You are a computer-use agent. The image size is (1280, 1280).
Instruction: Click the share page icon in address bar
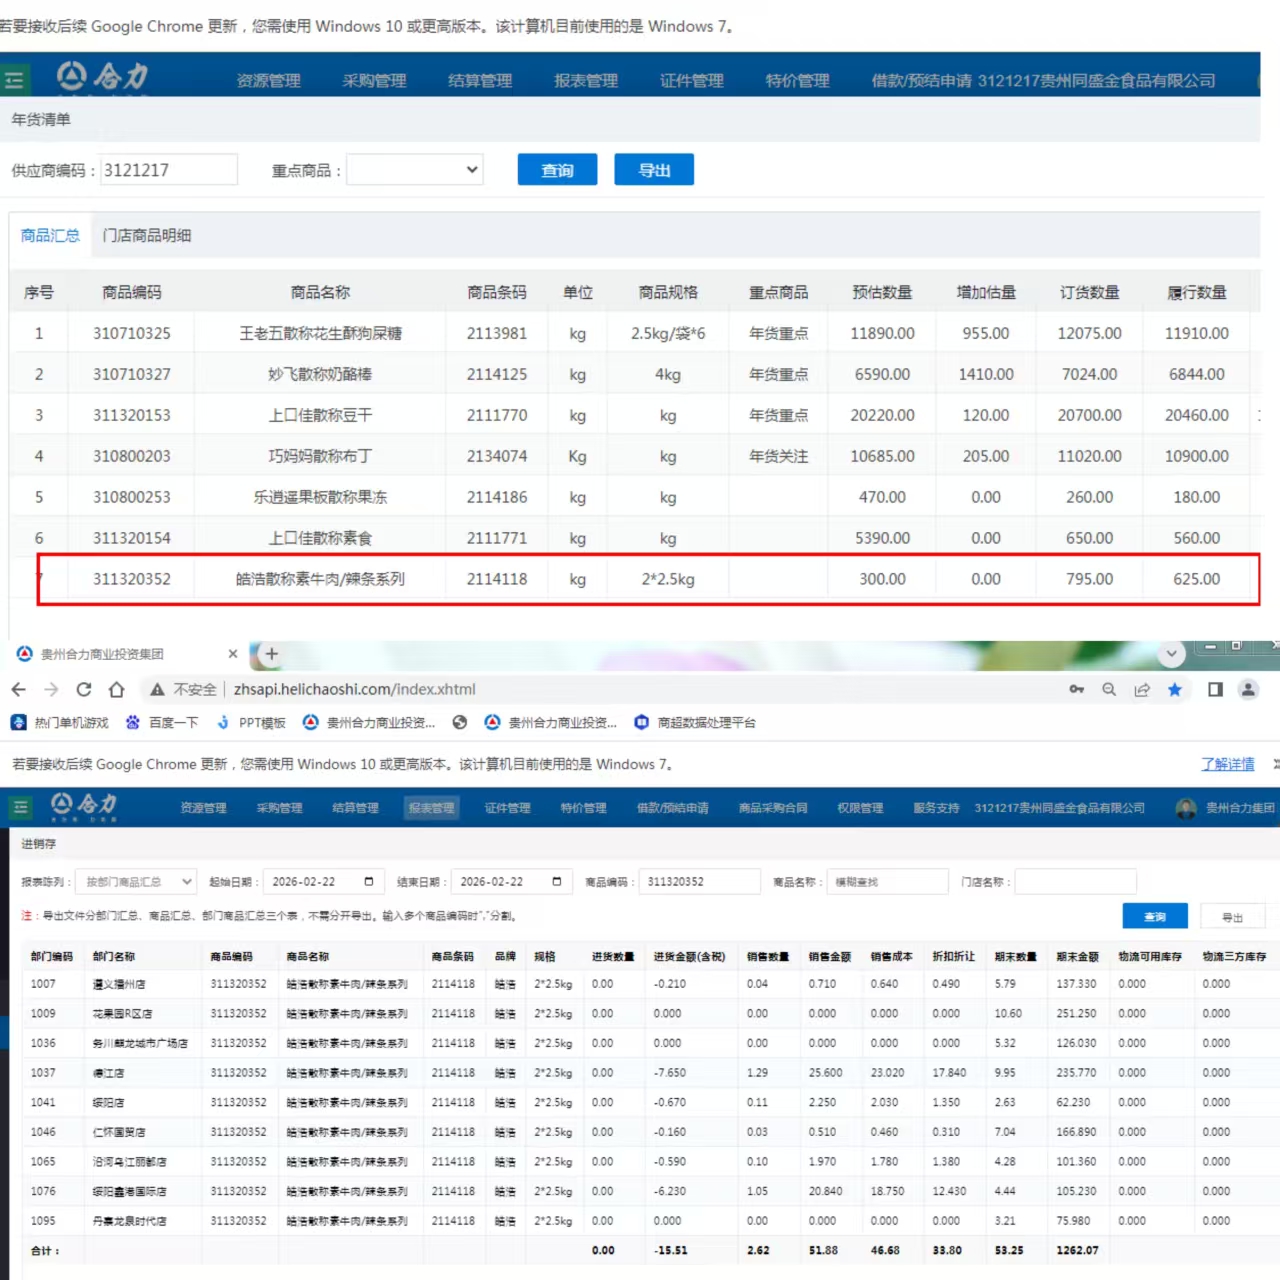(1142, 689)
